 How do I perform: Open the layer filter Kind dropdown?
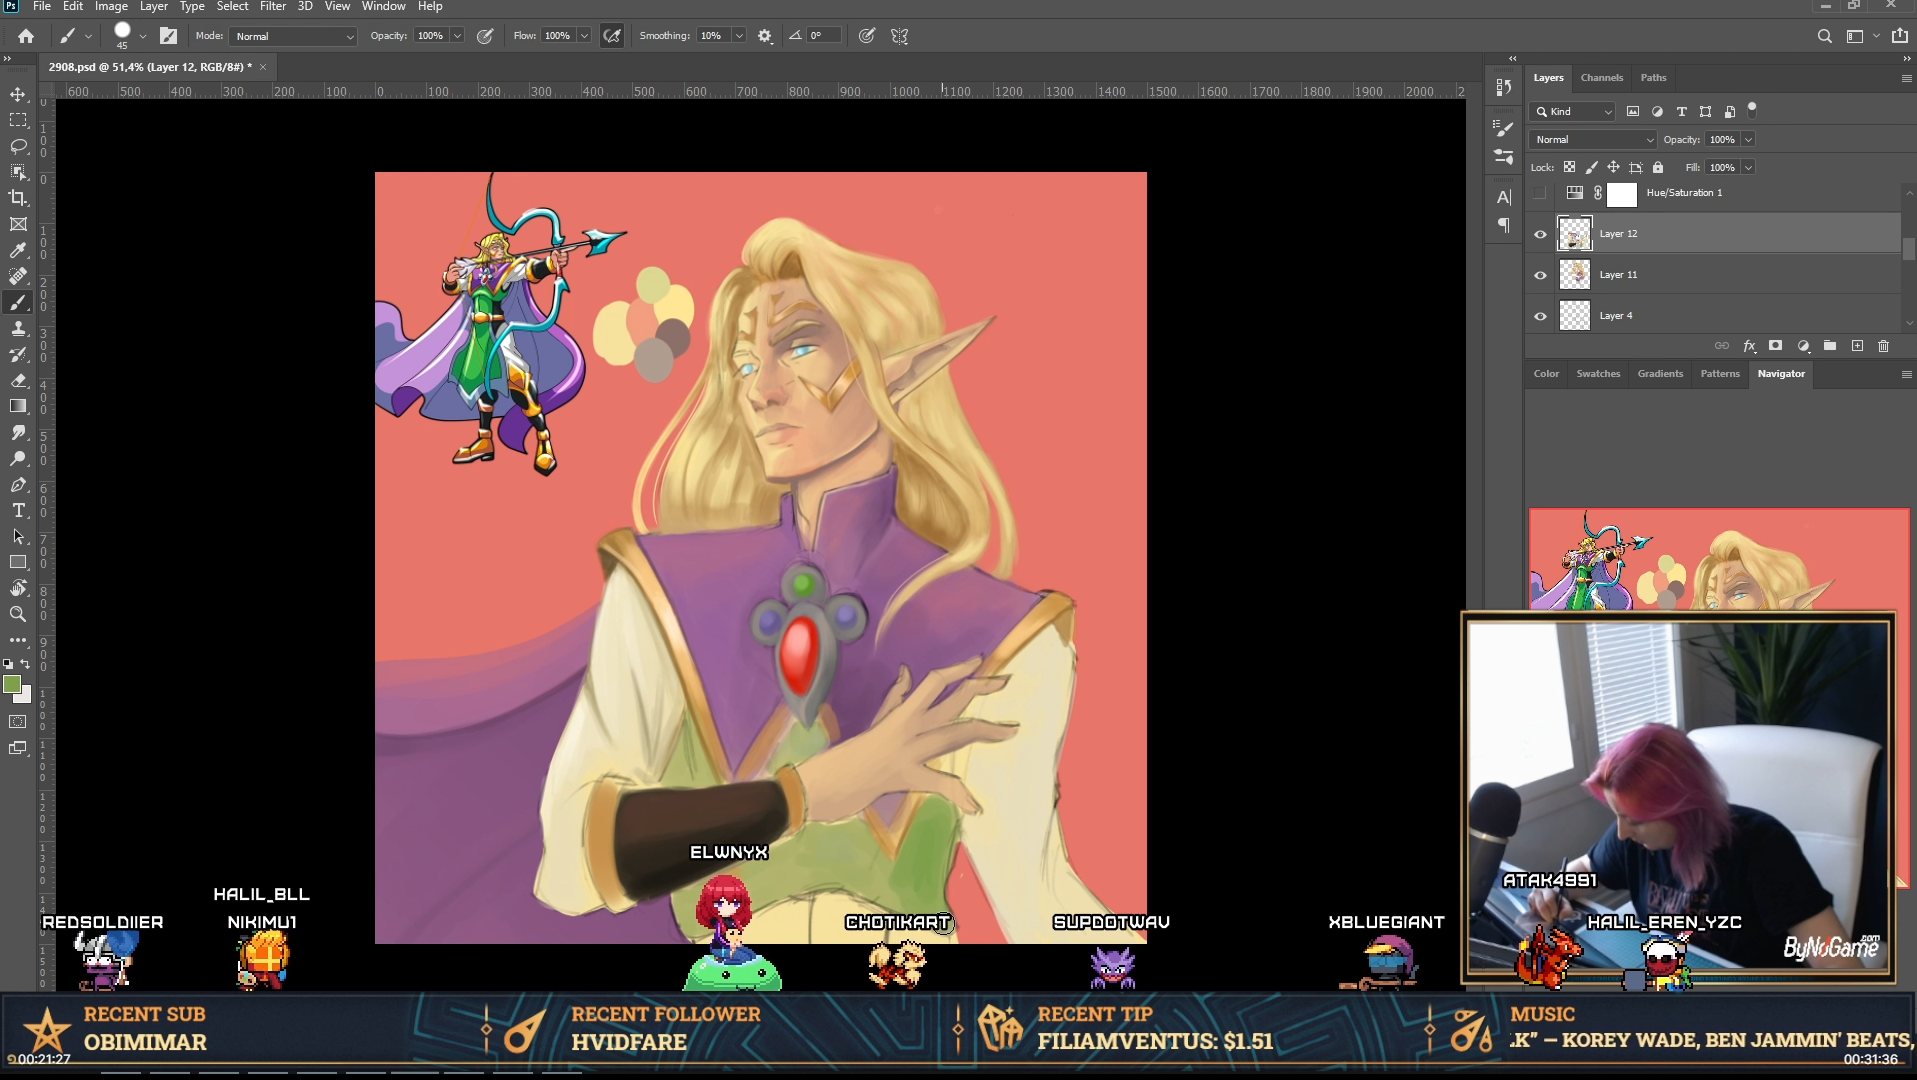[x=1573, y=111]
